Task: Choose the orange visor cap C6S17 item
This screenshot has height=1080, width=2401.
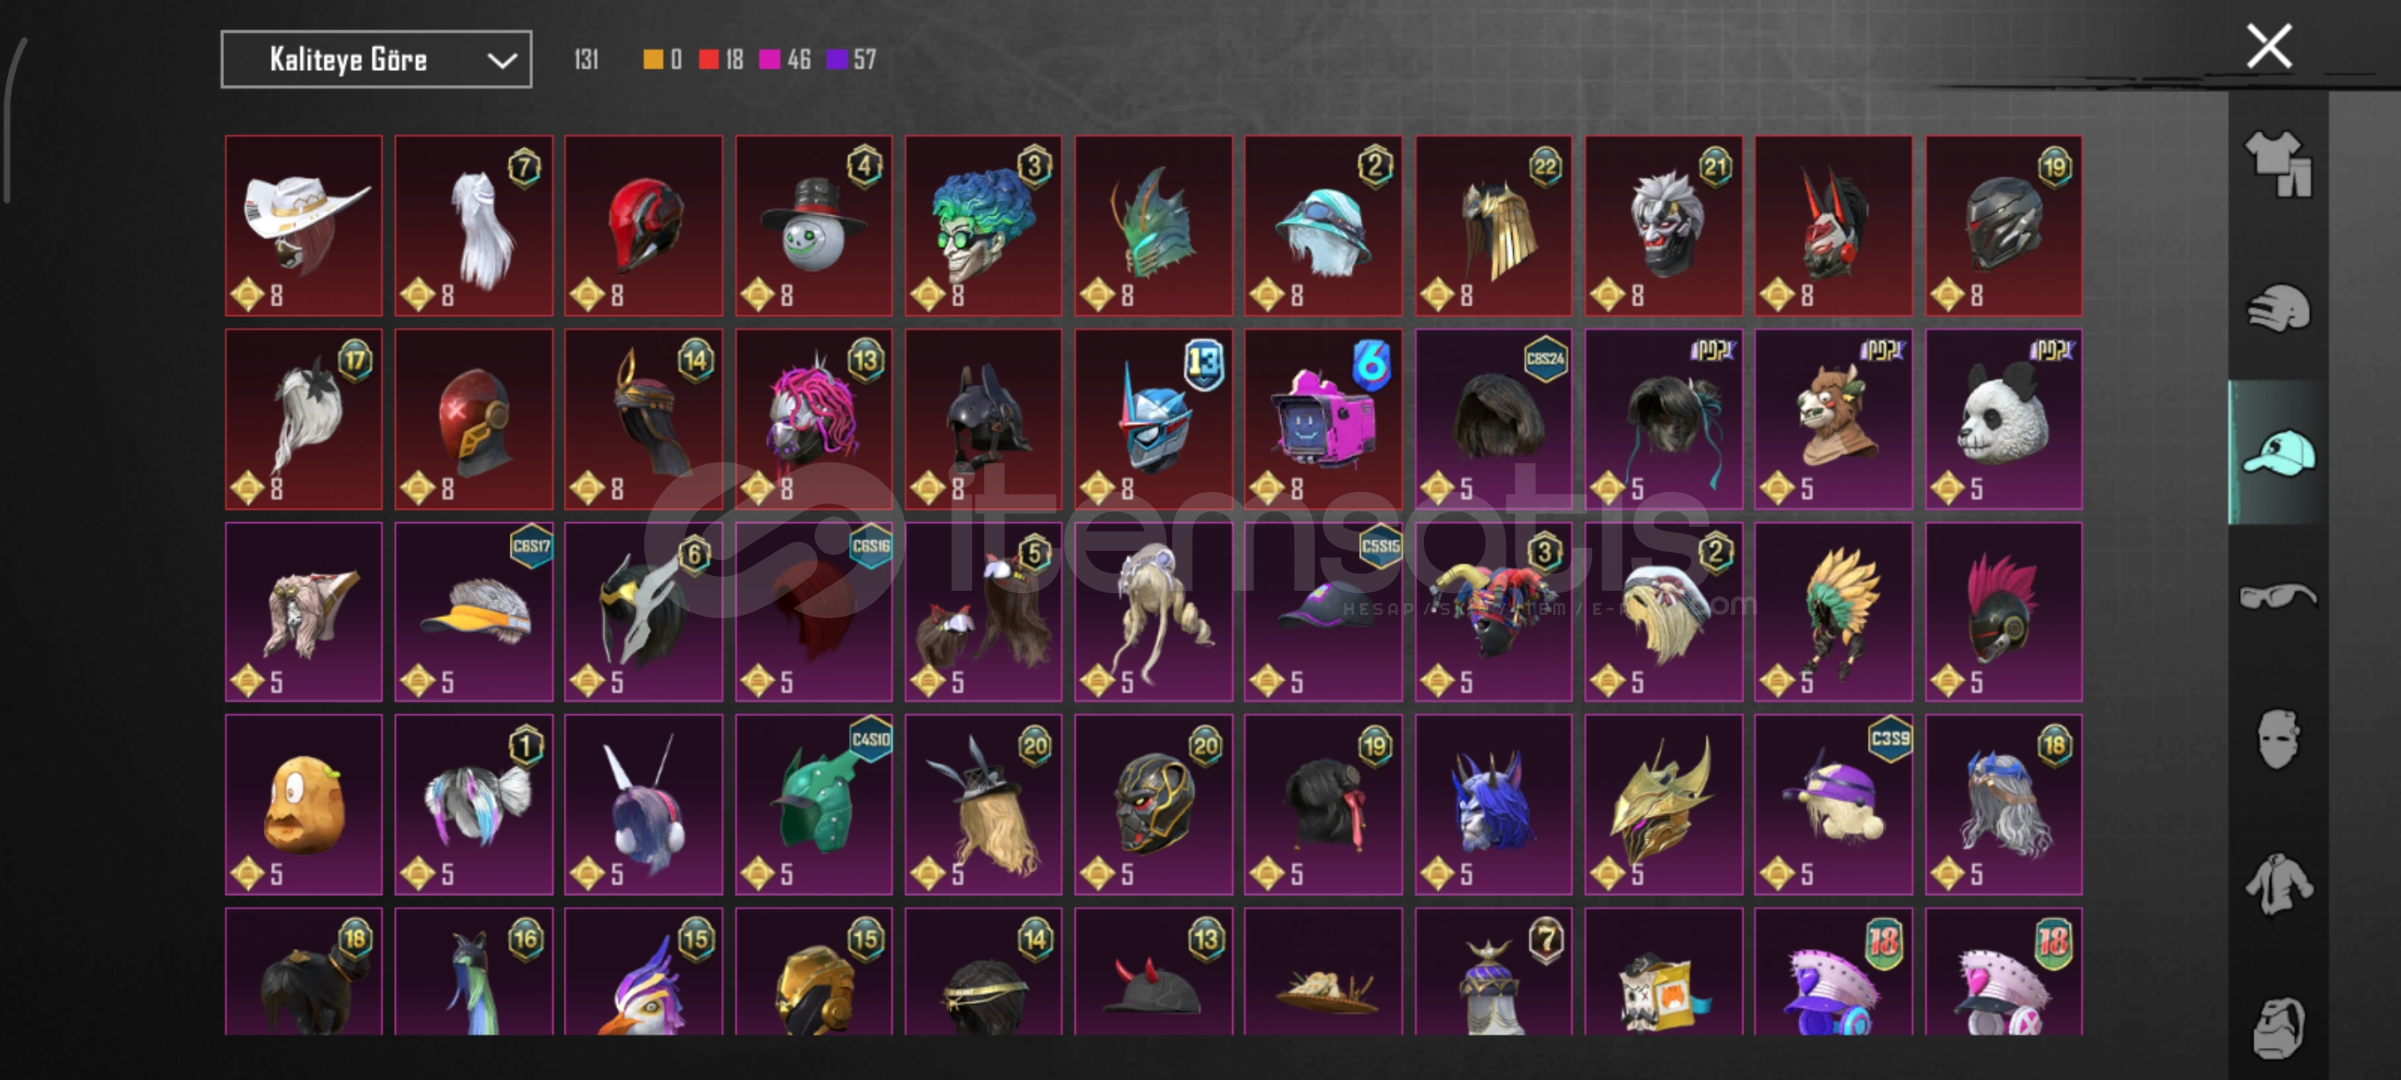Action: (x=474, y=612)
